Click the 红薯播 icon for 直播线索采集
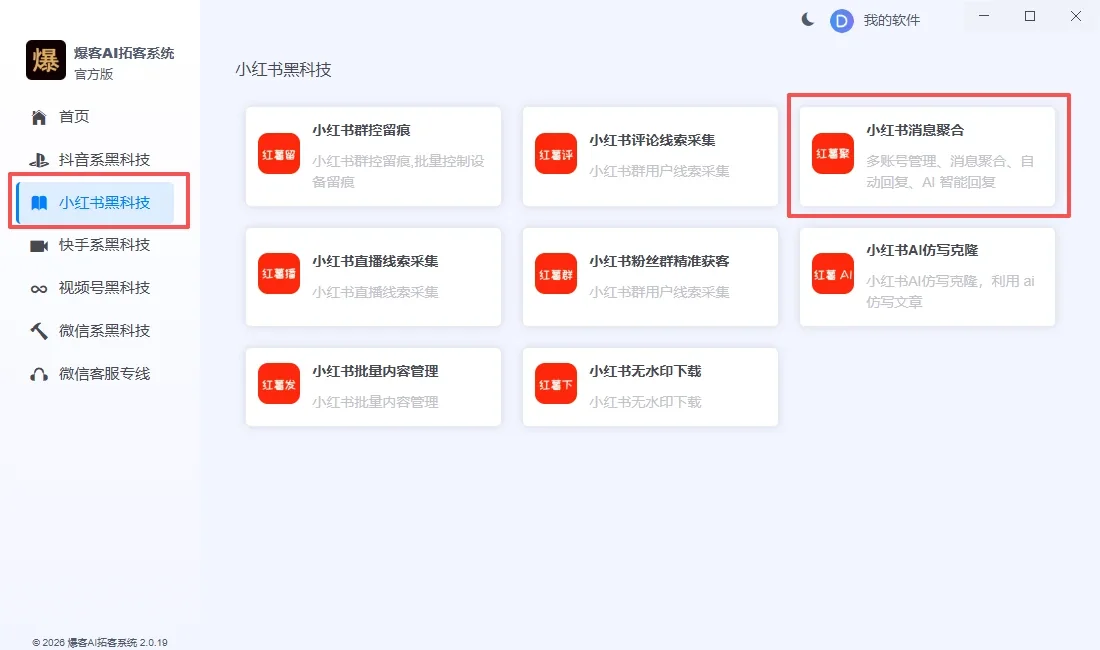This screenshot has width=1100, height=650. [x=279, y=273]
